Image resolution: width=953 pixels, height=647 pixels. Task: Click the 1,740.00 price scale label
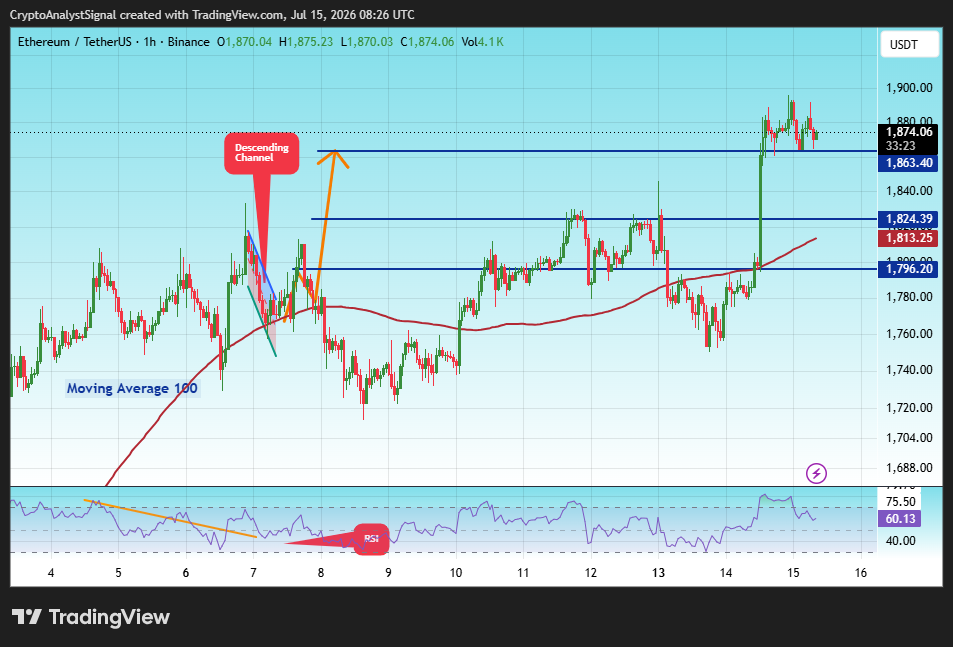[909, 370]
